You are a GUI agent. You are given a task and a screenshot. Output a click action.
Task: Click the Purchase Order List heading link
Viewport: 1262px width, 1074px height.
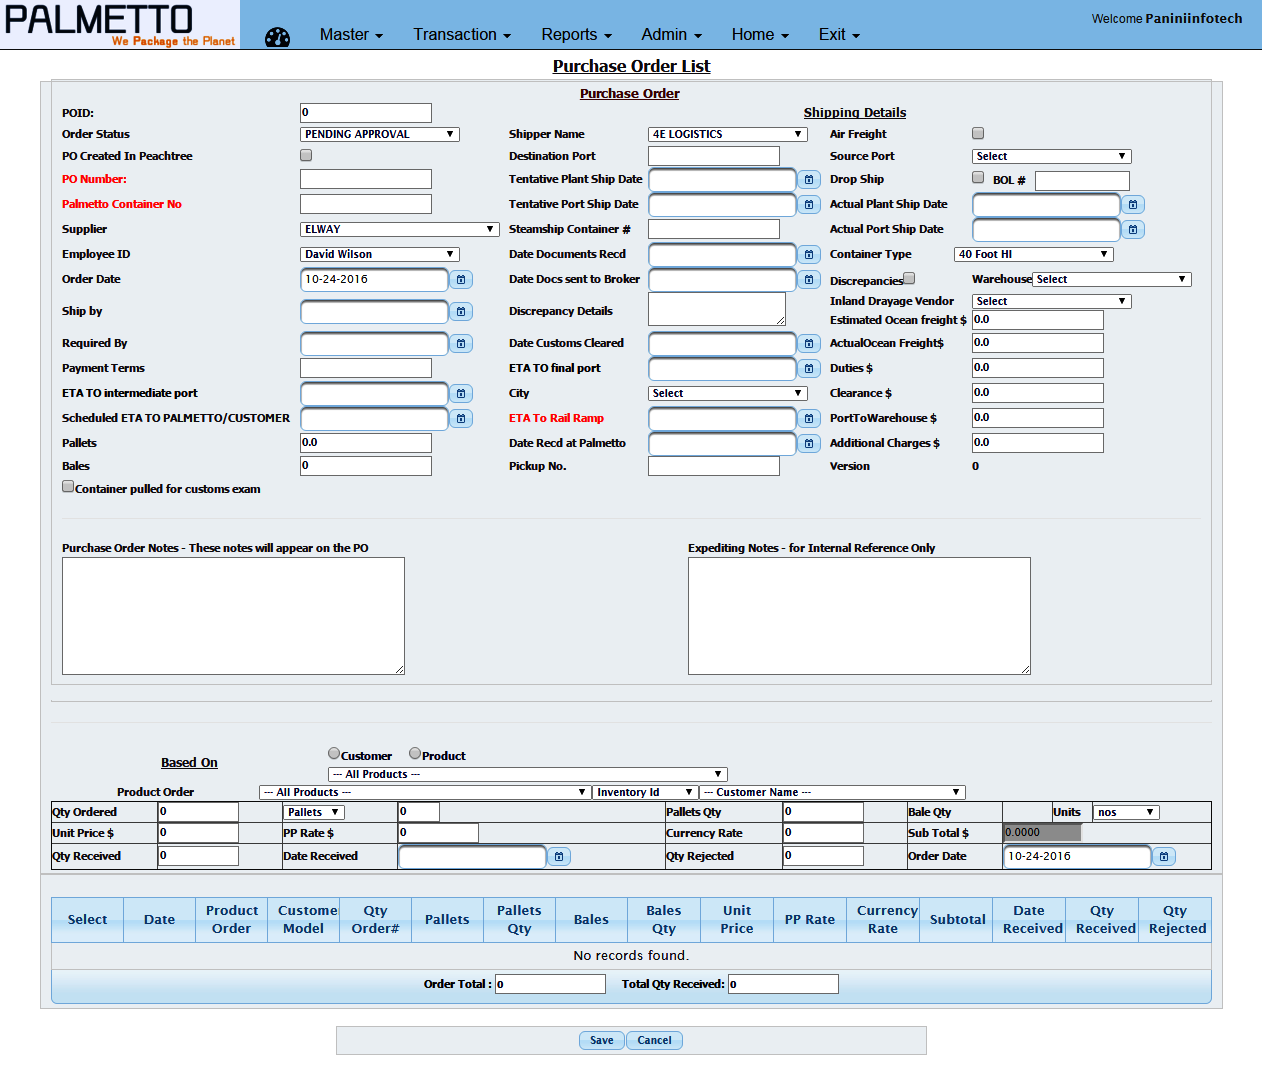point(631,66)
